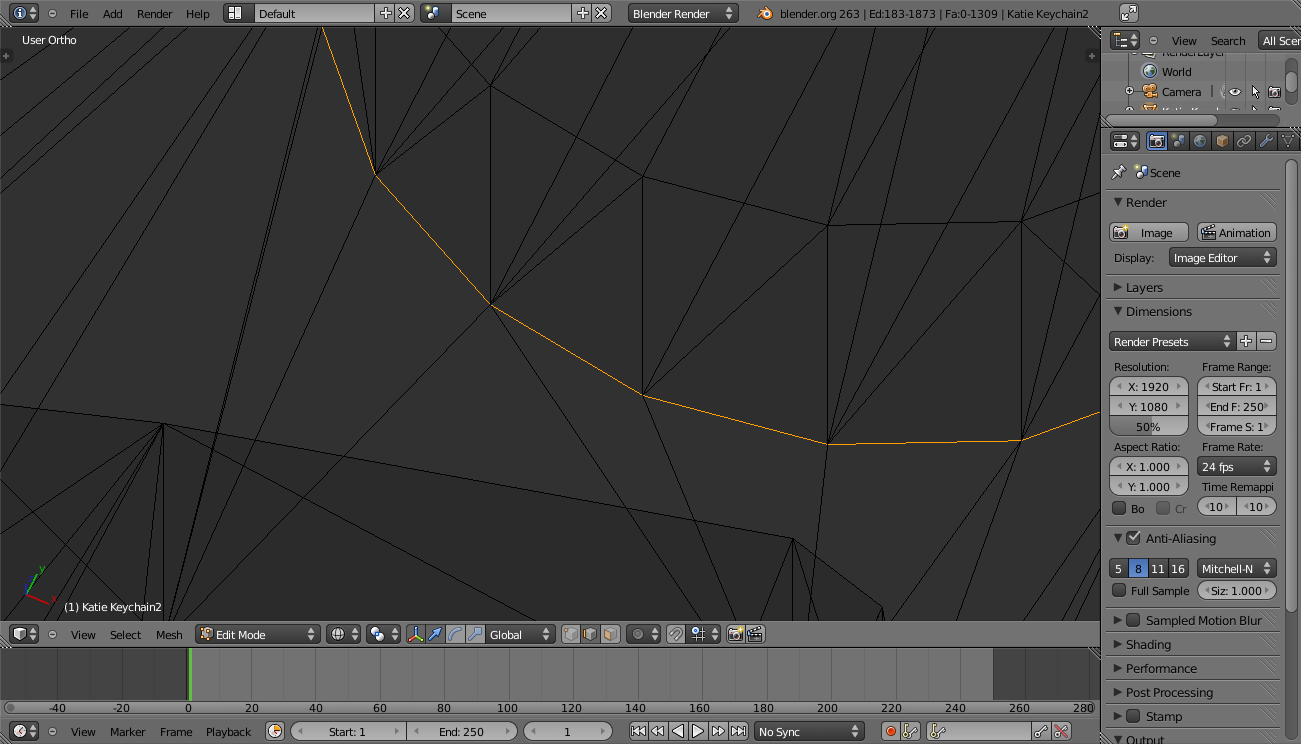This screenshot has height=744, width=1301.
Task: Disable the Anti-Aliasing checkbox
Action: click(1133, 538)
